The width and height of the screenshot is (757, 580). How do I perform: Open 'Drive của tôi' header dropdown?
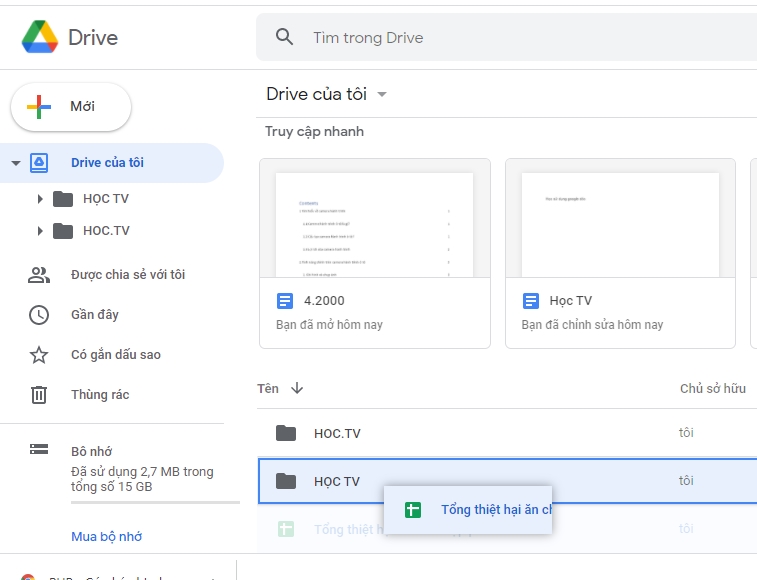pos(382,94)
